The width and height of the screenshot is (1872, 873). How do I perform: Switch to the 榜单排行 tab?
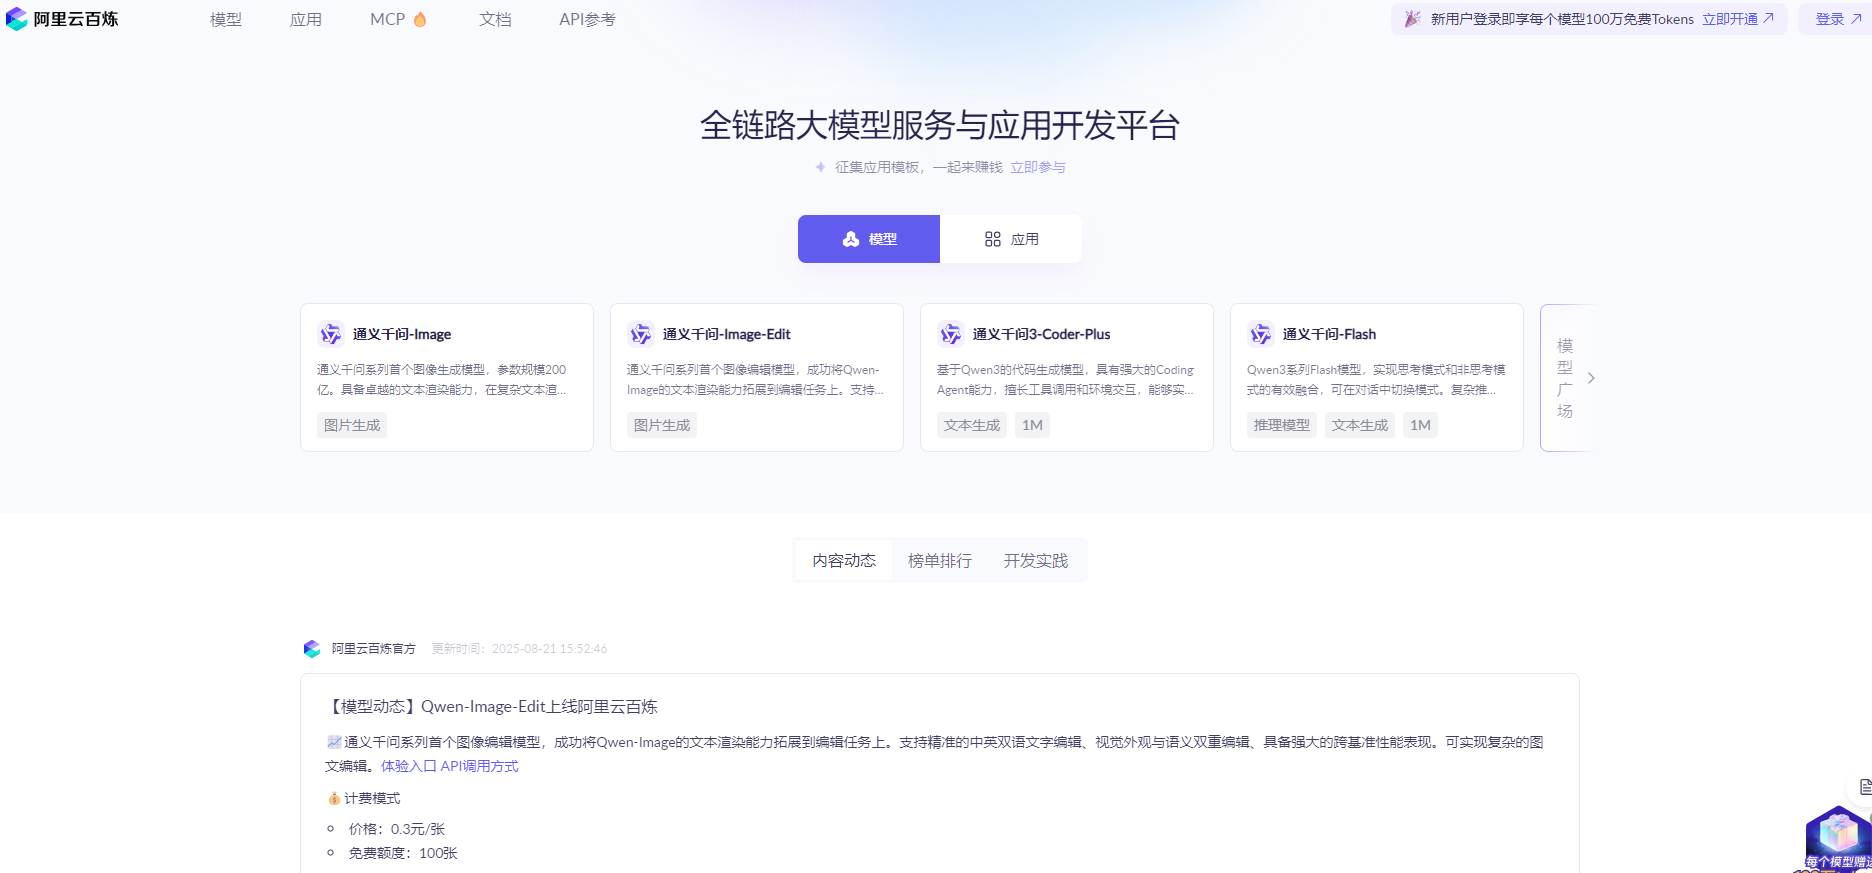940,561
